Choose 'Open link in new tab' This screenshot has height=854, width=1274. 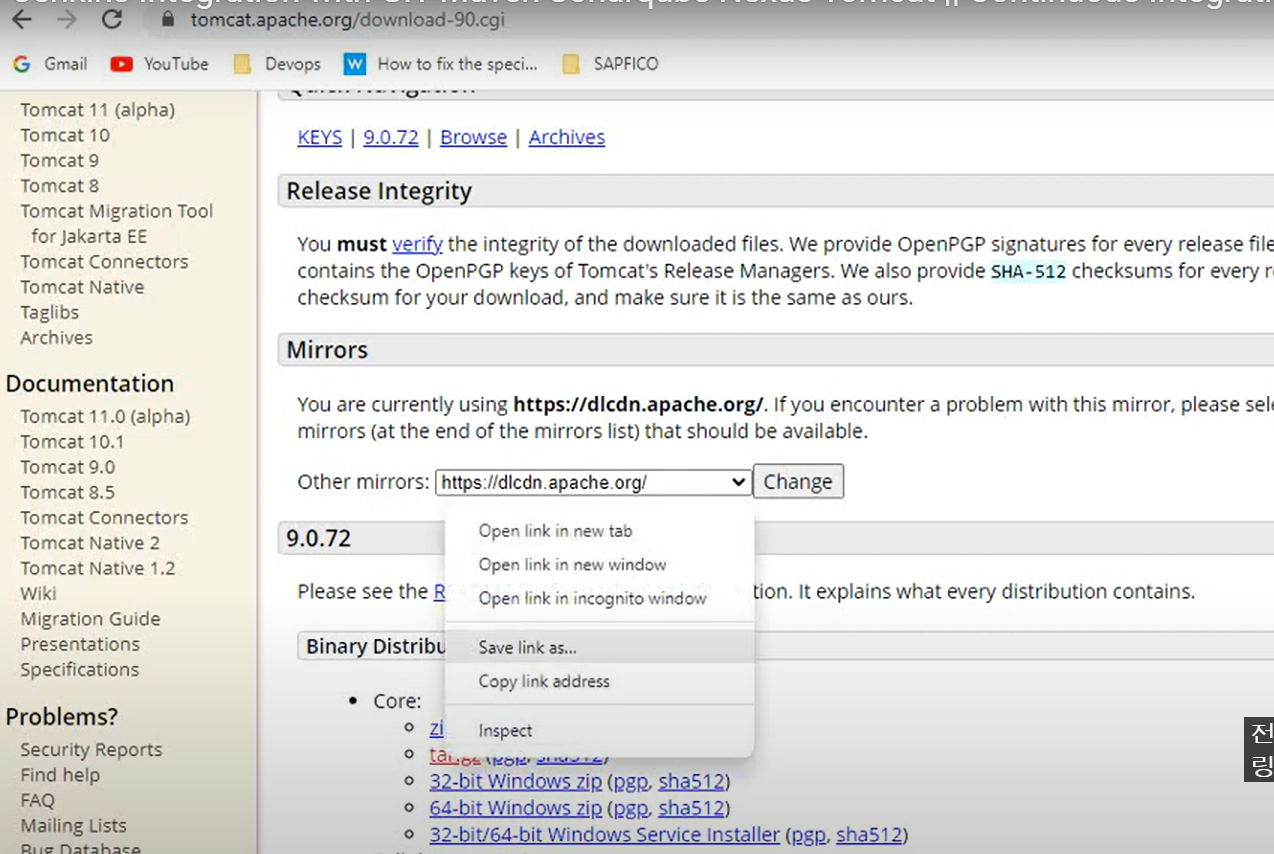pyautogui.click(x=555, y=531)
